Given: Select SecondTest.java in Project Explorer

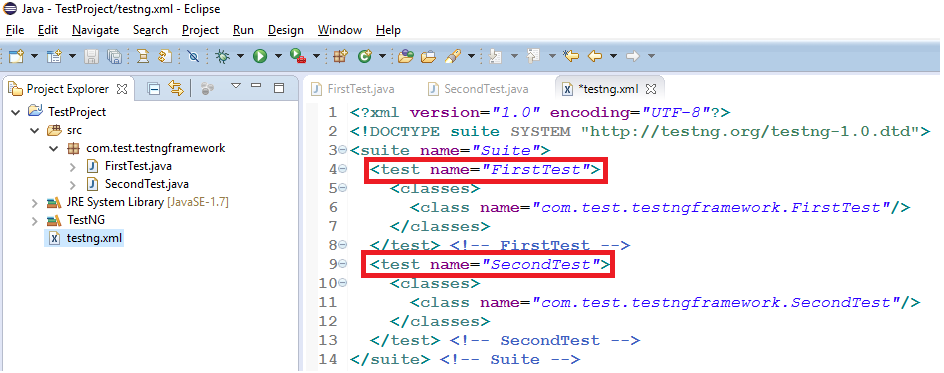Looking at the screenshot, I should point(138,184).
